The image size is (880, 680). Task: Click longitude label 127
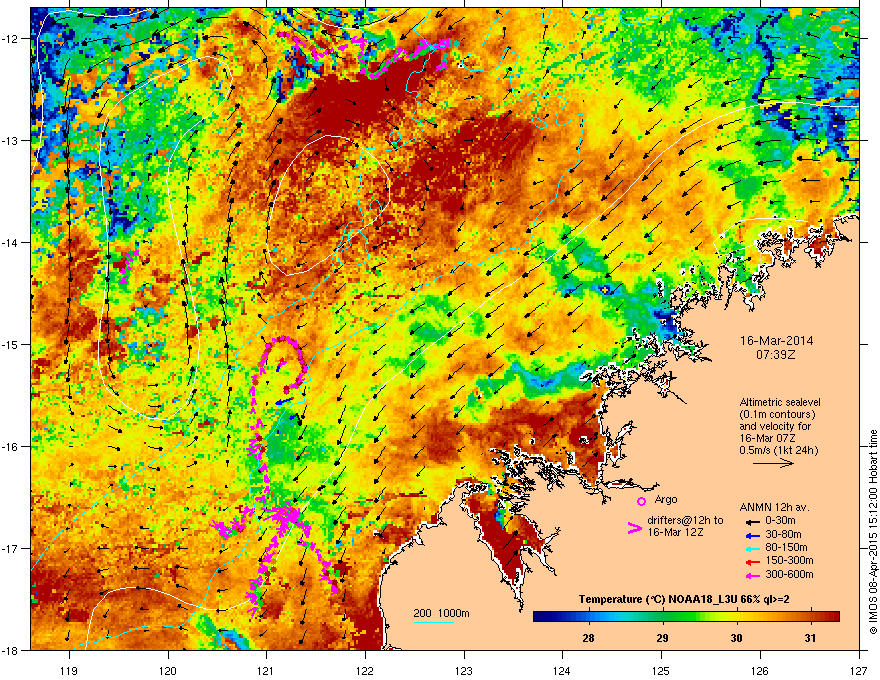(x=859, y=670)
